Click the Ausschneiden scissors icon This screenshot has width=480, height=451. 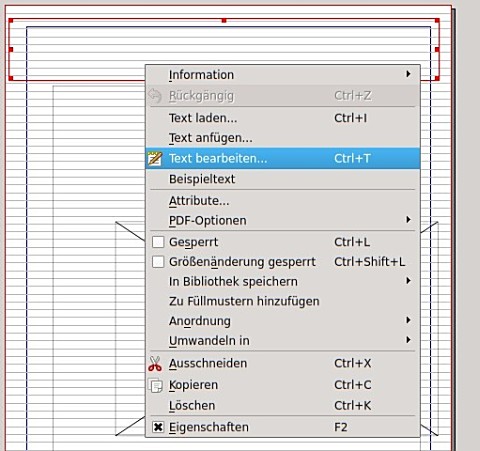tap(155, 364)
